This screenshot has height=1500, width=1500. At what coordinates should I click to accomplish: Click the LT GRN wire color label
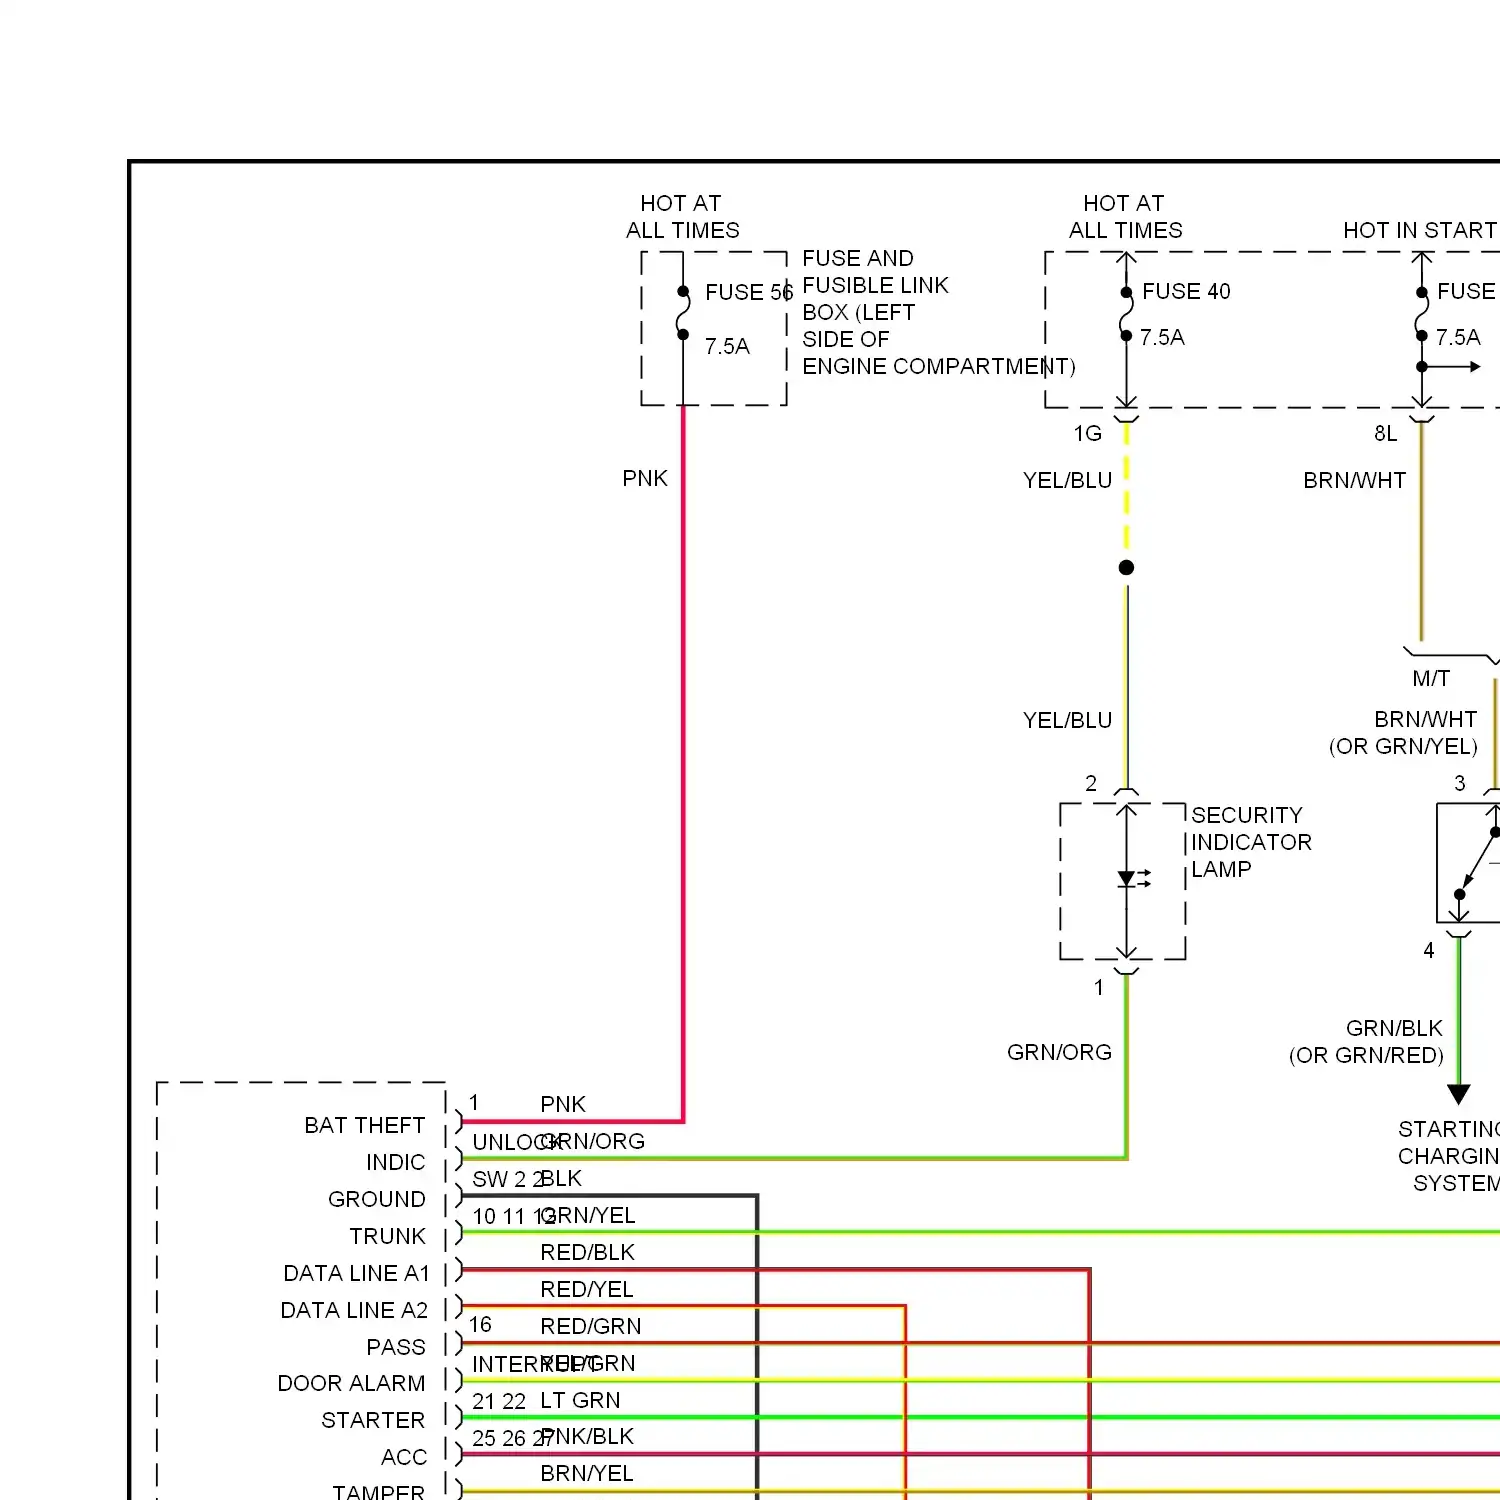580,1400
